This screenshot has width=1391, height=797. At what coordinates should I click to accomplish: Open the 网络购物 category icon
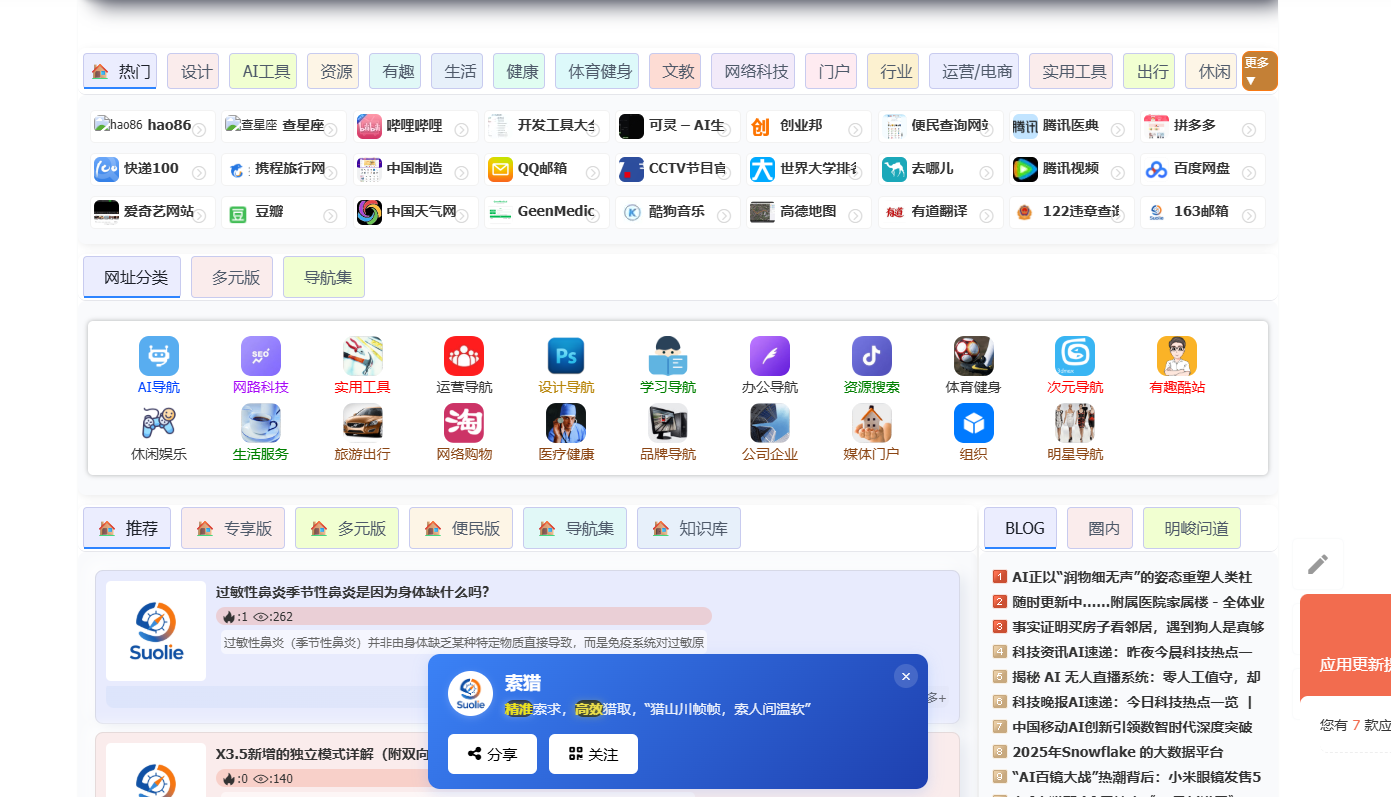click(x=464, y=423)
